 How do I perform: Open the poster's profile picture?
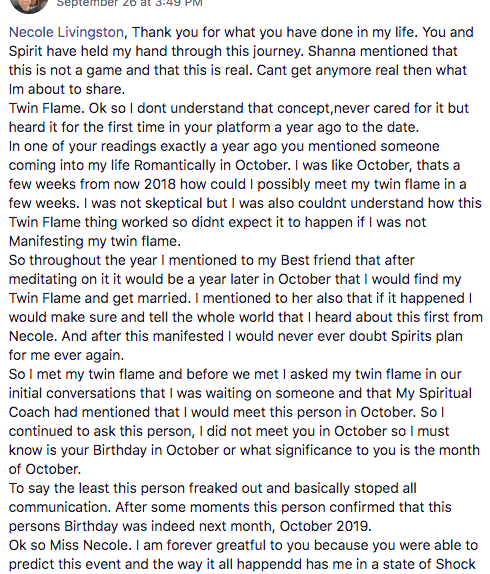29,4
